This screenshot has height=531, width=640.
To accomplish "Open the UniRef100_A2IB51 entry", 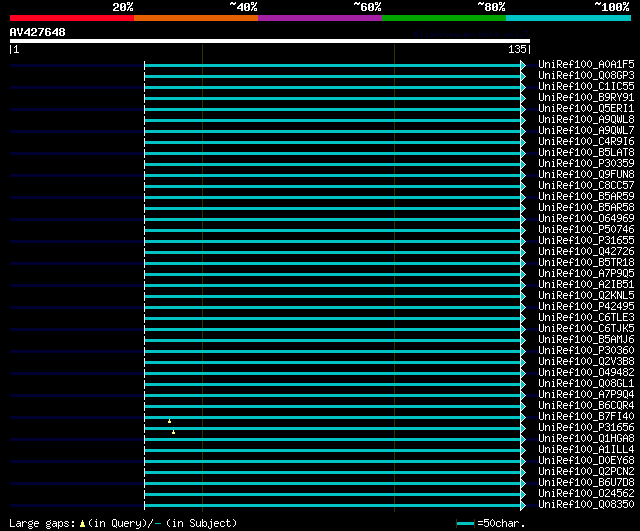I will [x=586, y=285].
